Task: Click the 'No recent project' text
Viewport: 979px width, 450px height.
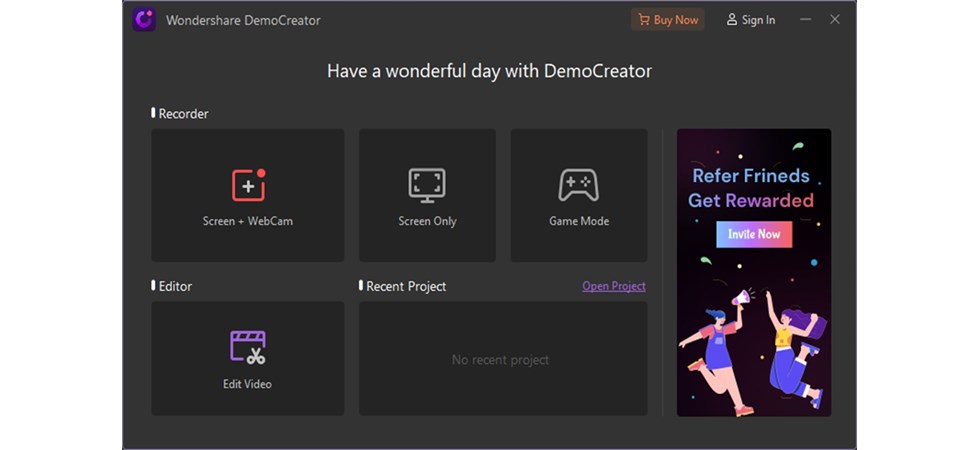Action: click(500, 360)
